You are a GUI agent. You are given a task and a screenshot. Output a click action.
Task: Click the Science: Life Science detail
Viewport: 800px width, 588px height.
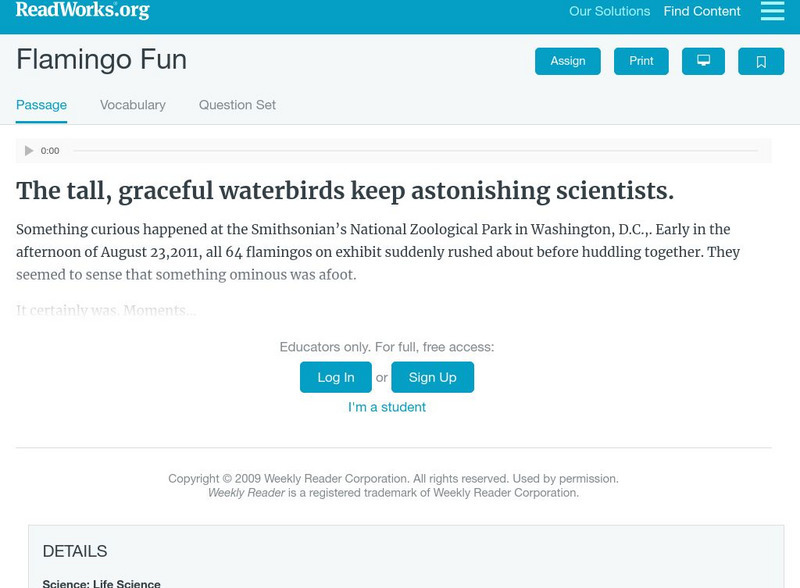(x=101, y=583)
